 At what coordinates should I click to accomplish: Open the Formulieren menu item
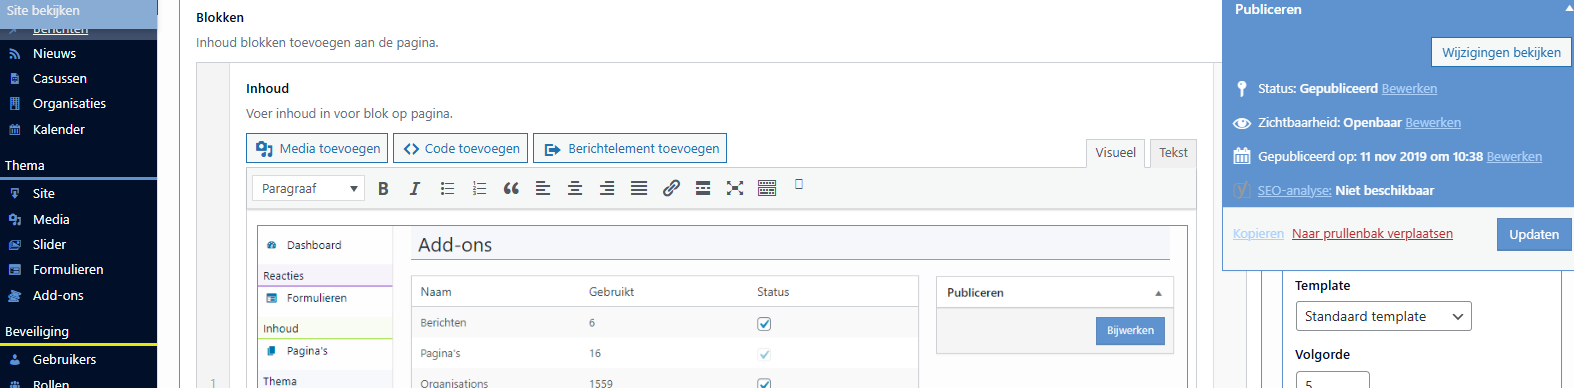click(x=68, y=270)
